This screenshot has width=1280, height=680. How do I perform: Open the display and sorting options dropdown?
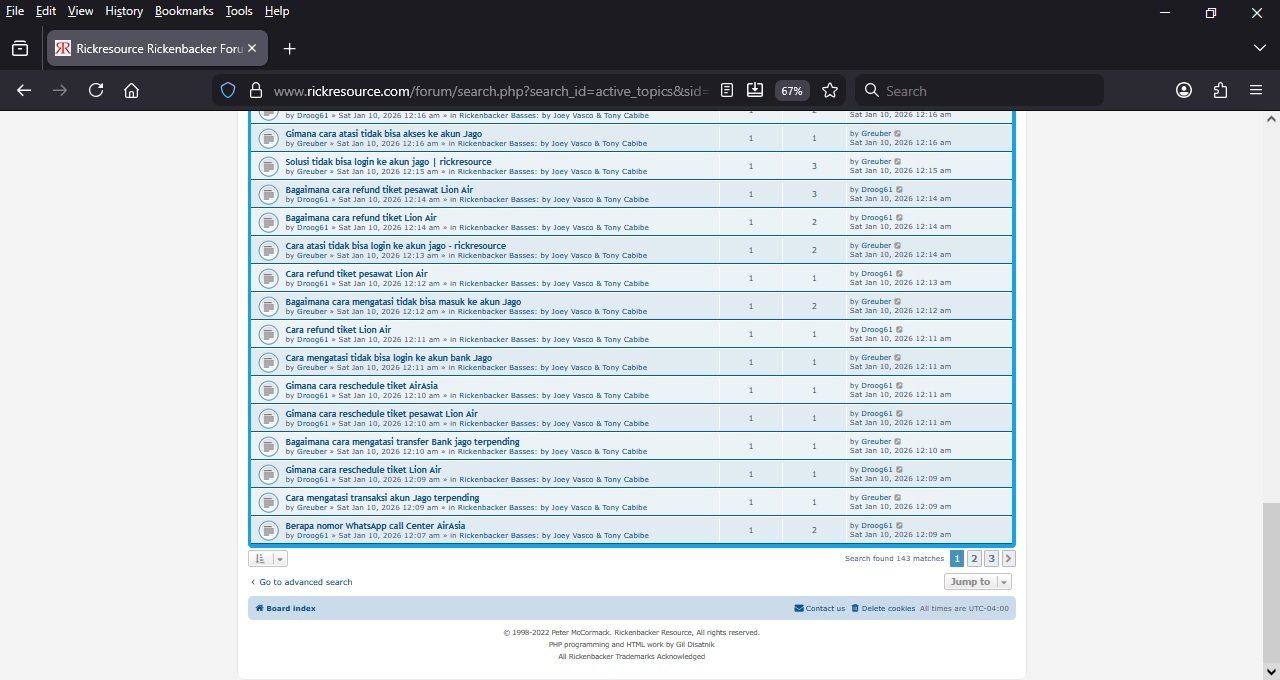[x=268, y=558]
